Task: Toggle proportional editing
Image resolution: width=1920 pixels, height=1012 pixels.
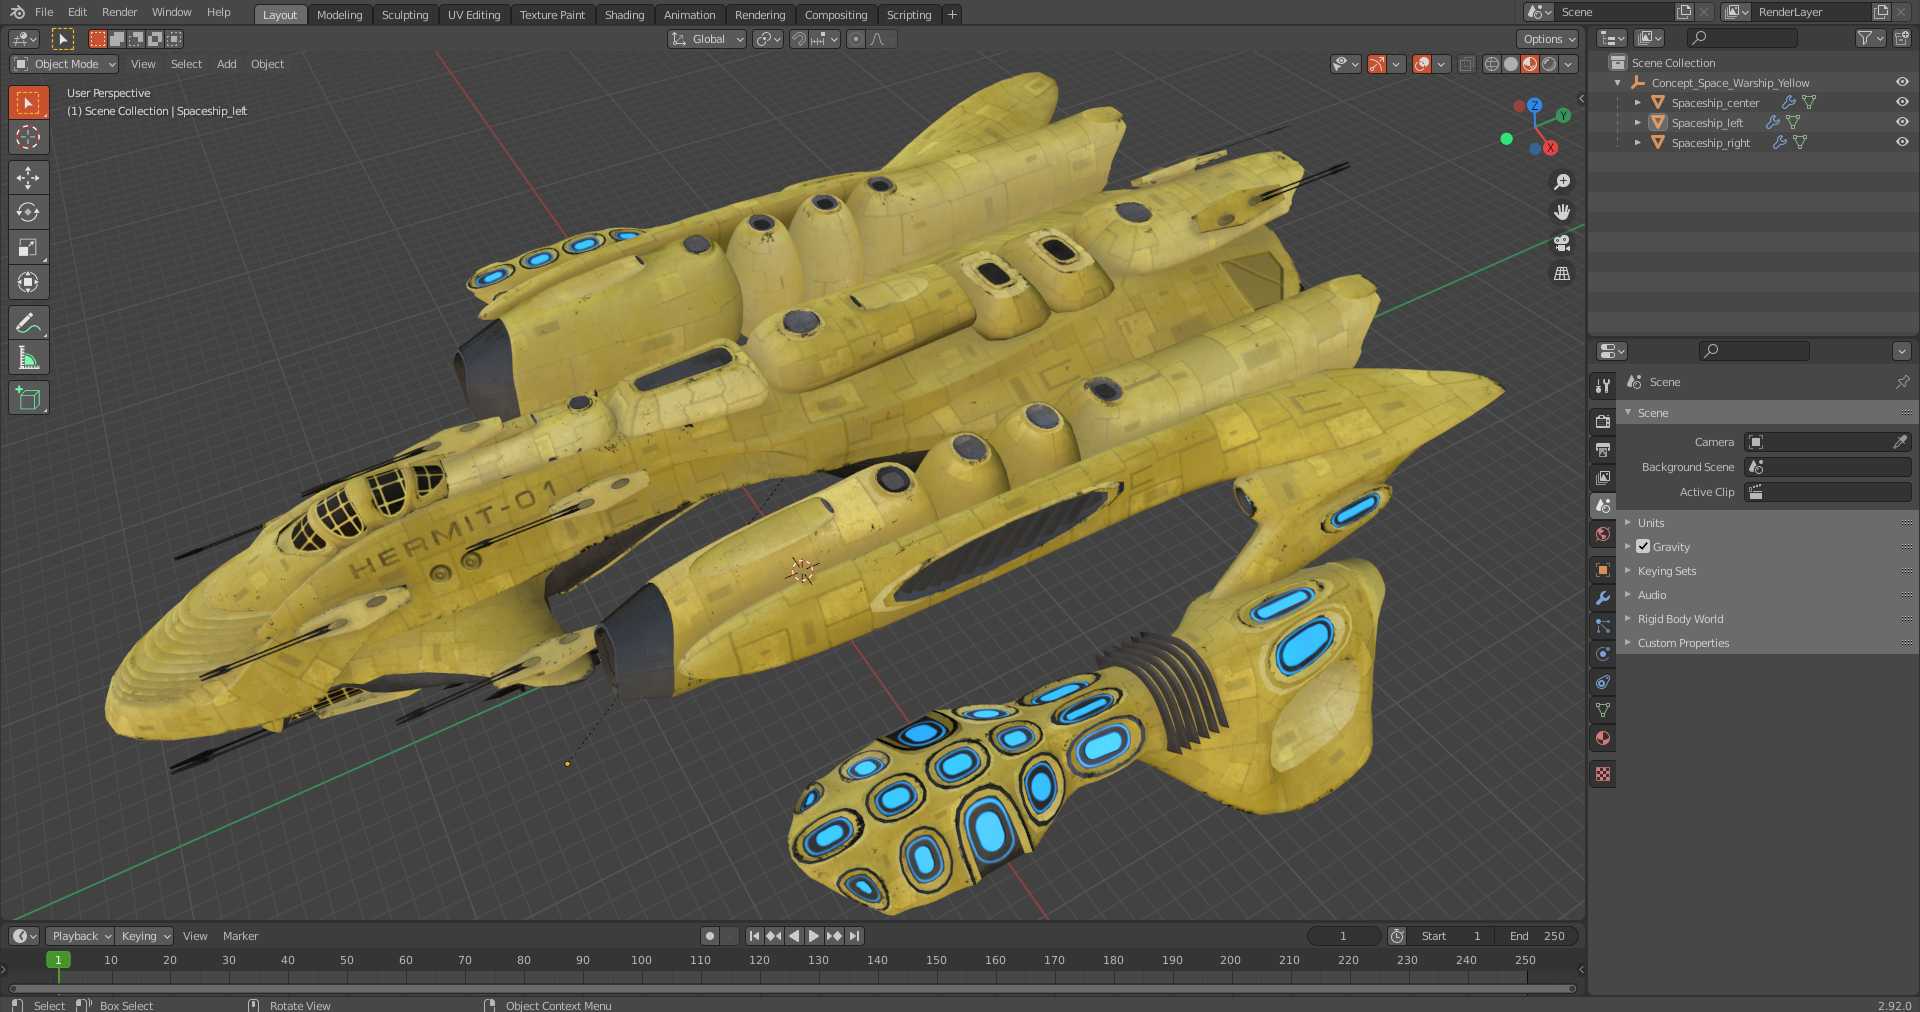Action: click(x=855, y=39)
